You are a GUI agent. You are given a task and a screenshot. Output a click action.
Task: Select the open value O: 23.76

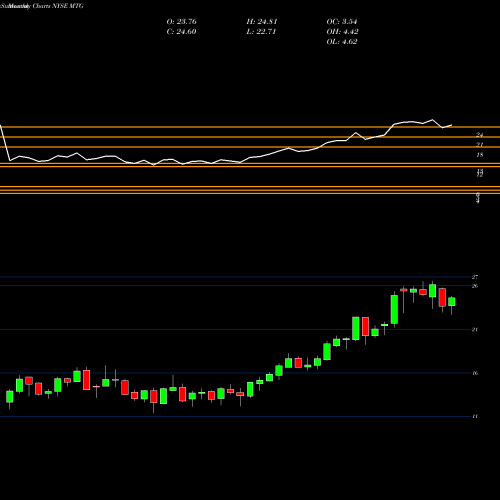tap(181, 22)
